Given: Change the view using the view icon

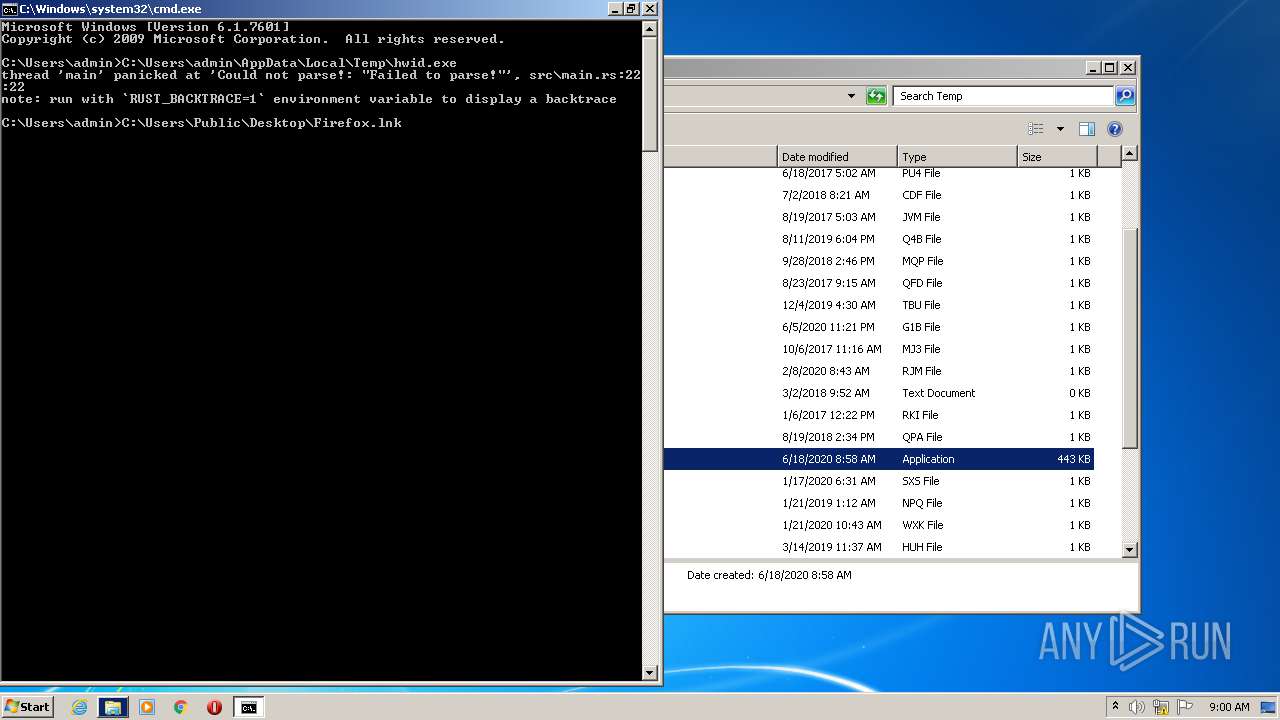Looking at the screenshot, I should [x=1036, y=129].
